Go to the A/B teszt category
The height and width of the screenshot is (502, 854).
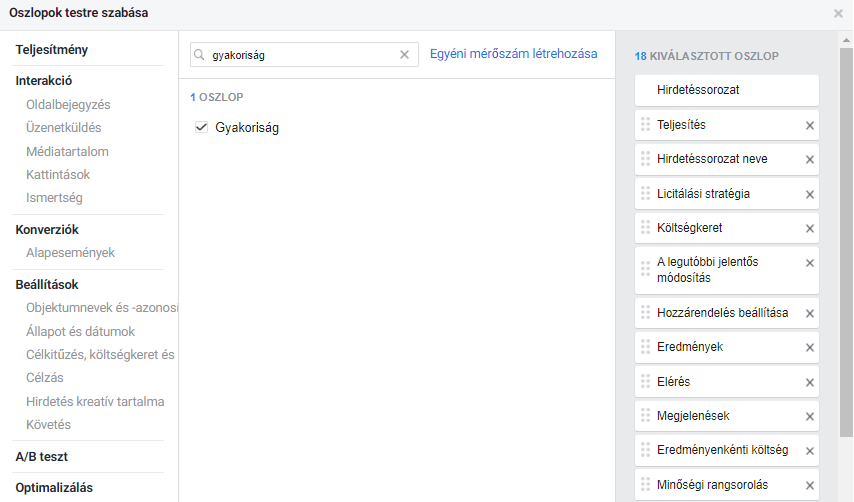point(42,456)
